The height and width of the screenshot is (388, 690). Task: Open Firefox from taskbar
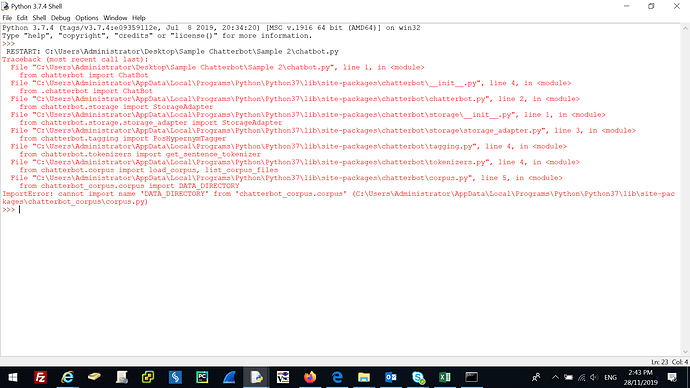pyautogui.click(x=310, y=377)
